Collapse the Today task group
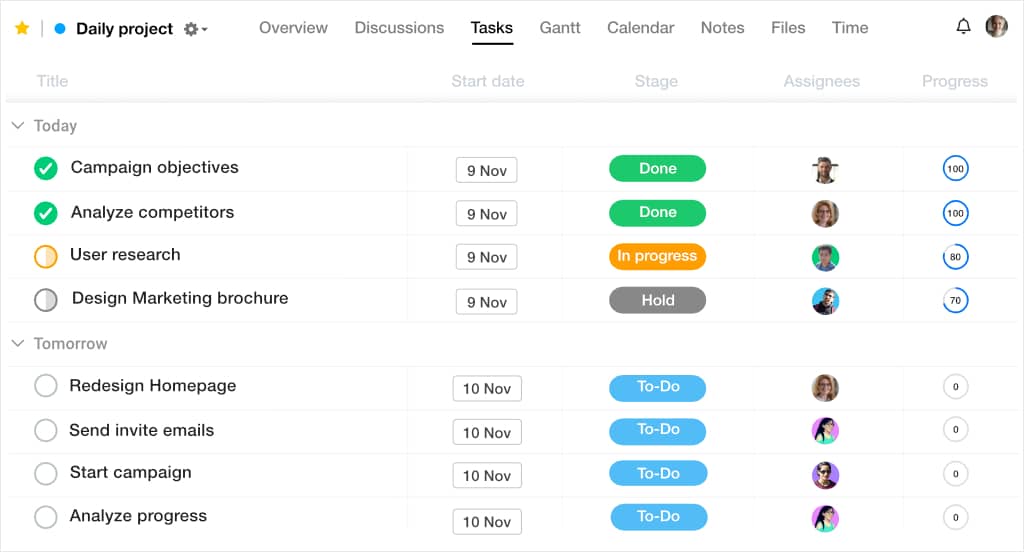Viewport: 1024px width, 552px height. coord(17,126)
